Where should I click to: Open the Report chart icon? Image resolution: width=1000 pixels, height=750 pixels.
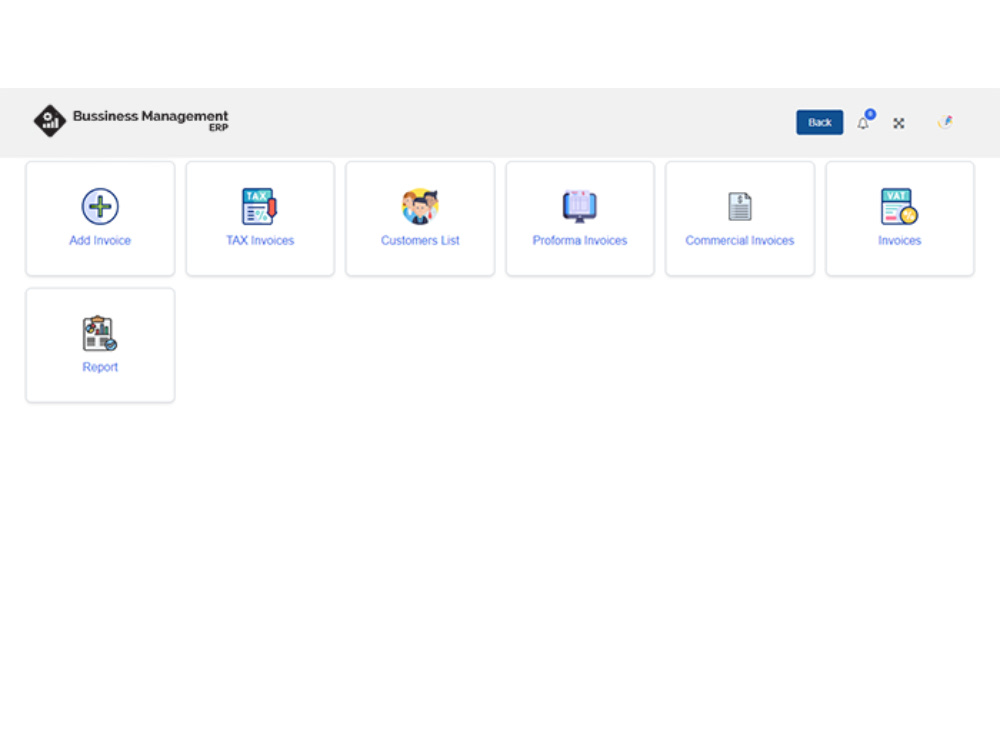click(x=100, y=333)
